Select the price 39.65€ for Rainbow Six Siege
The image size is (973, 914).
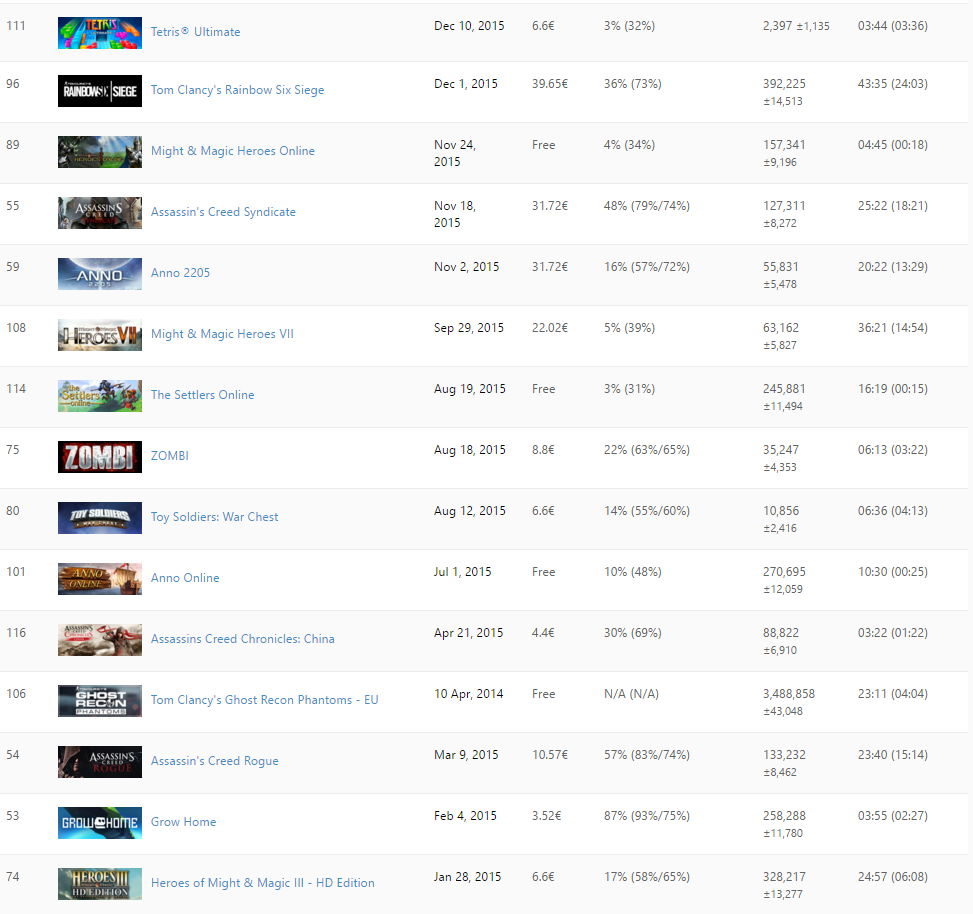550,84
